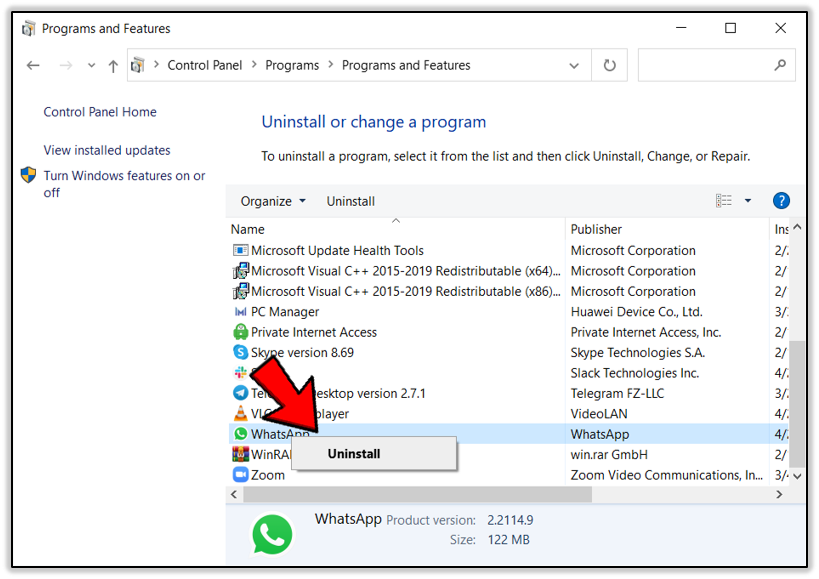Open View installed updates link
Image resolution: width=819 pixels, height=579 pixels.
tap(107, 150)
